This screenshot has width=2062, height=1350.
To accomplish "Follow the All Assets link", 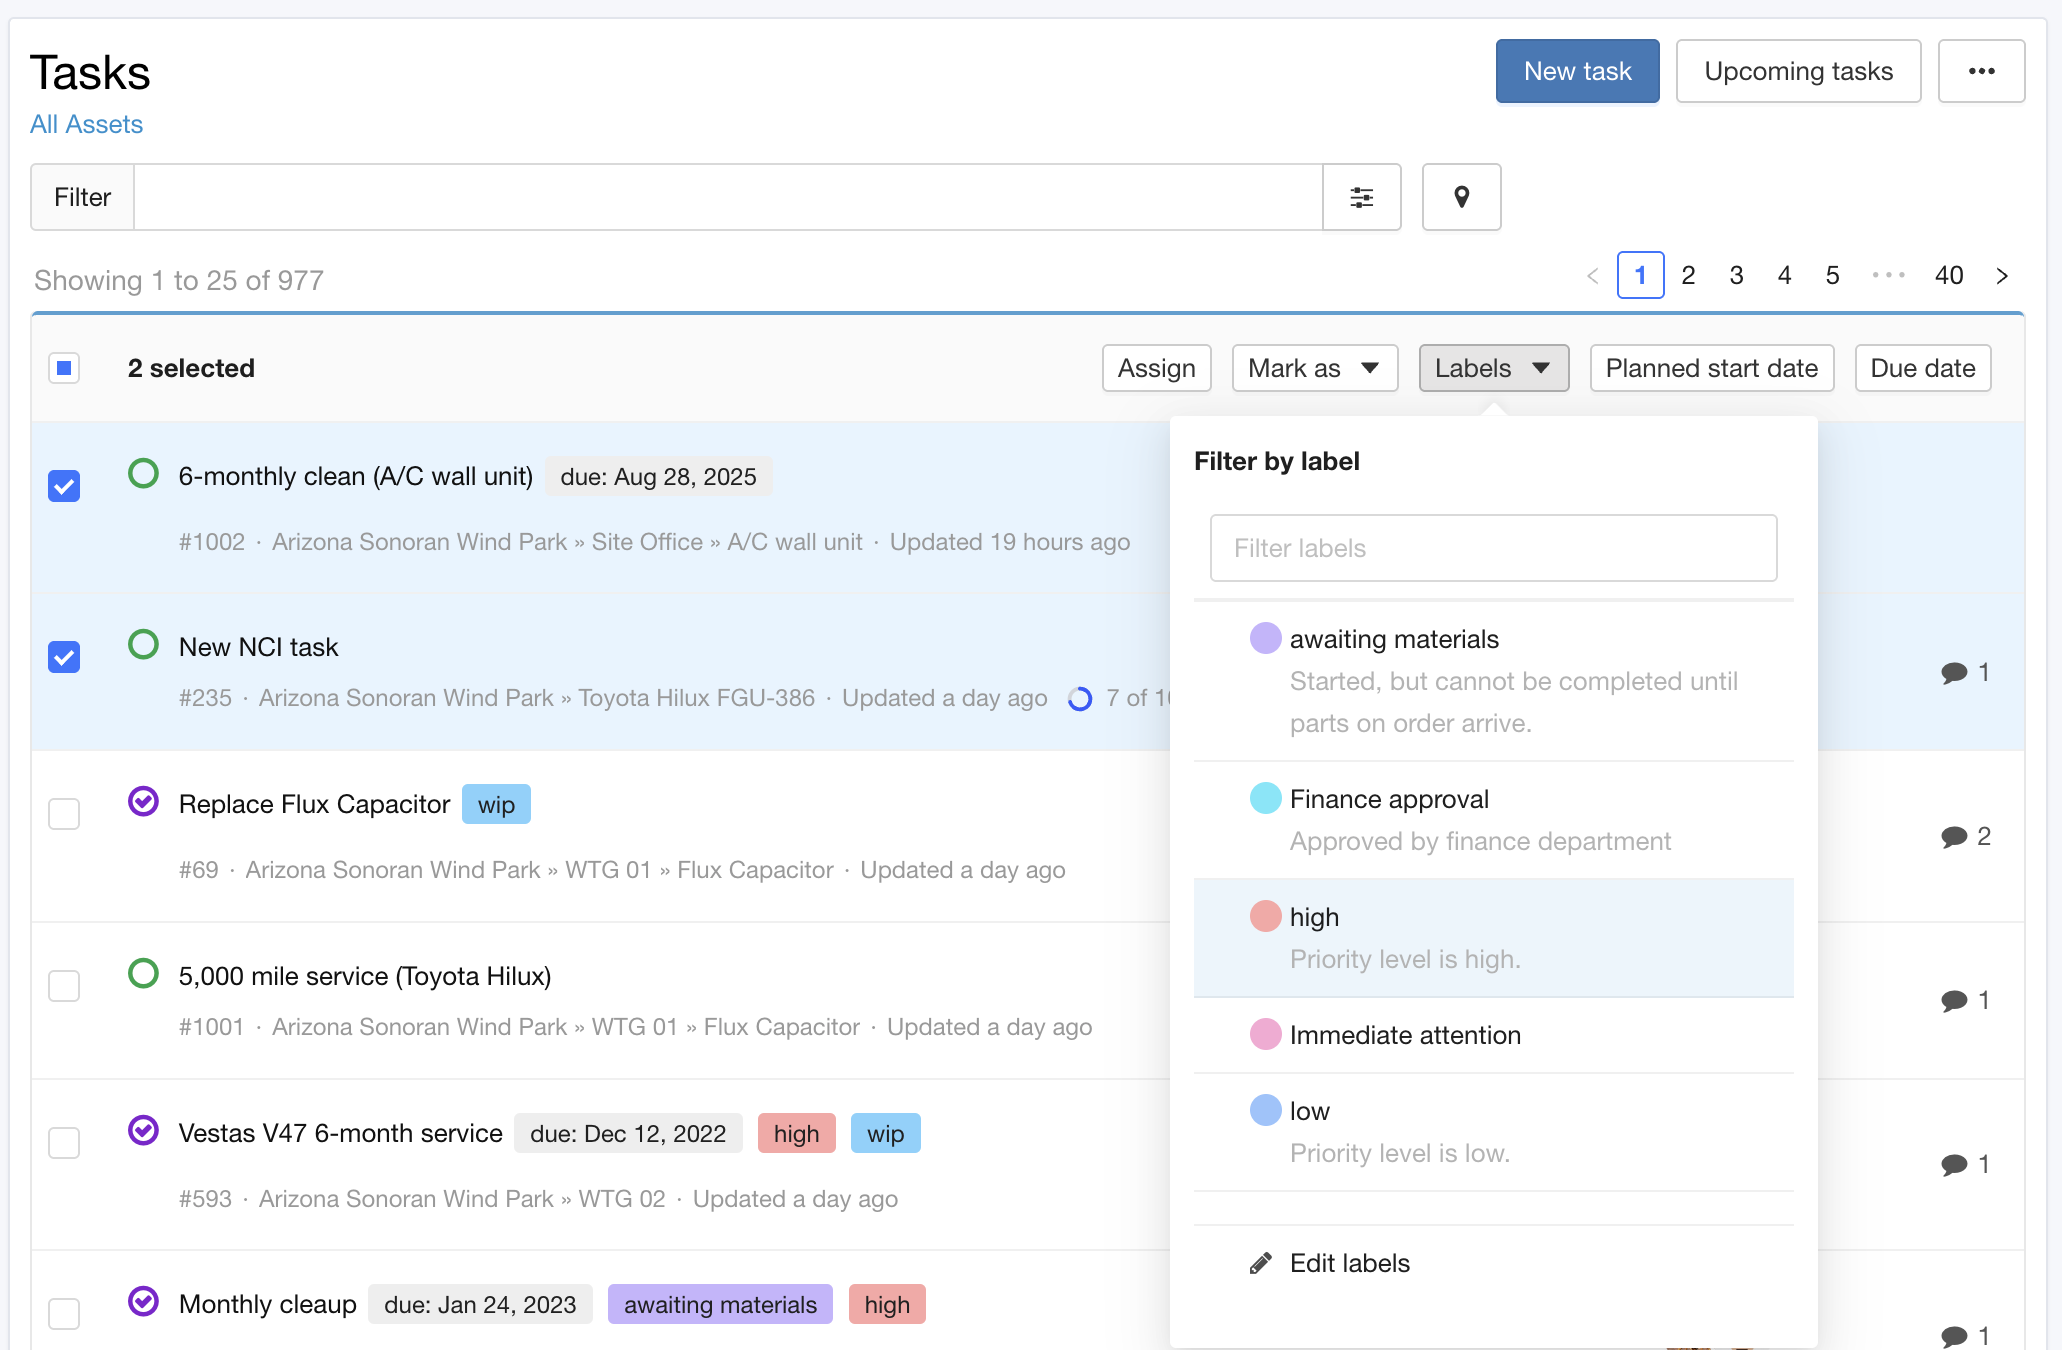I will click(x=86, y=124).
